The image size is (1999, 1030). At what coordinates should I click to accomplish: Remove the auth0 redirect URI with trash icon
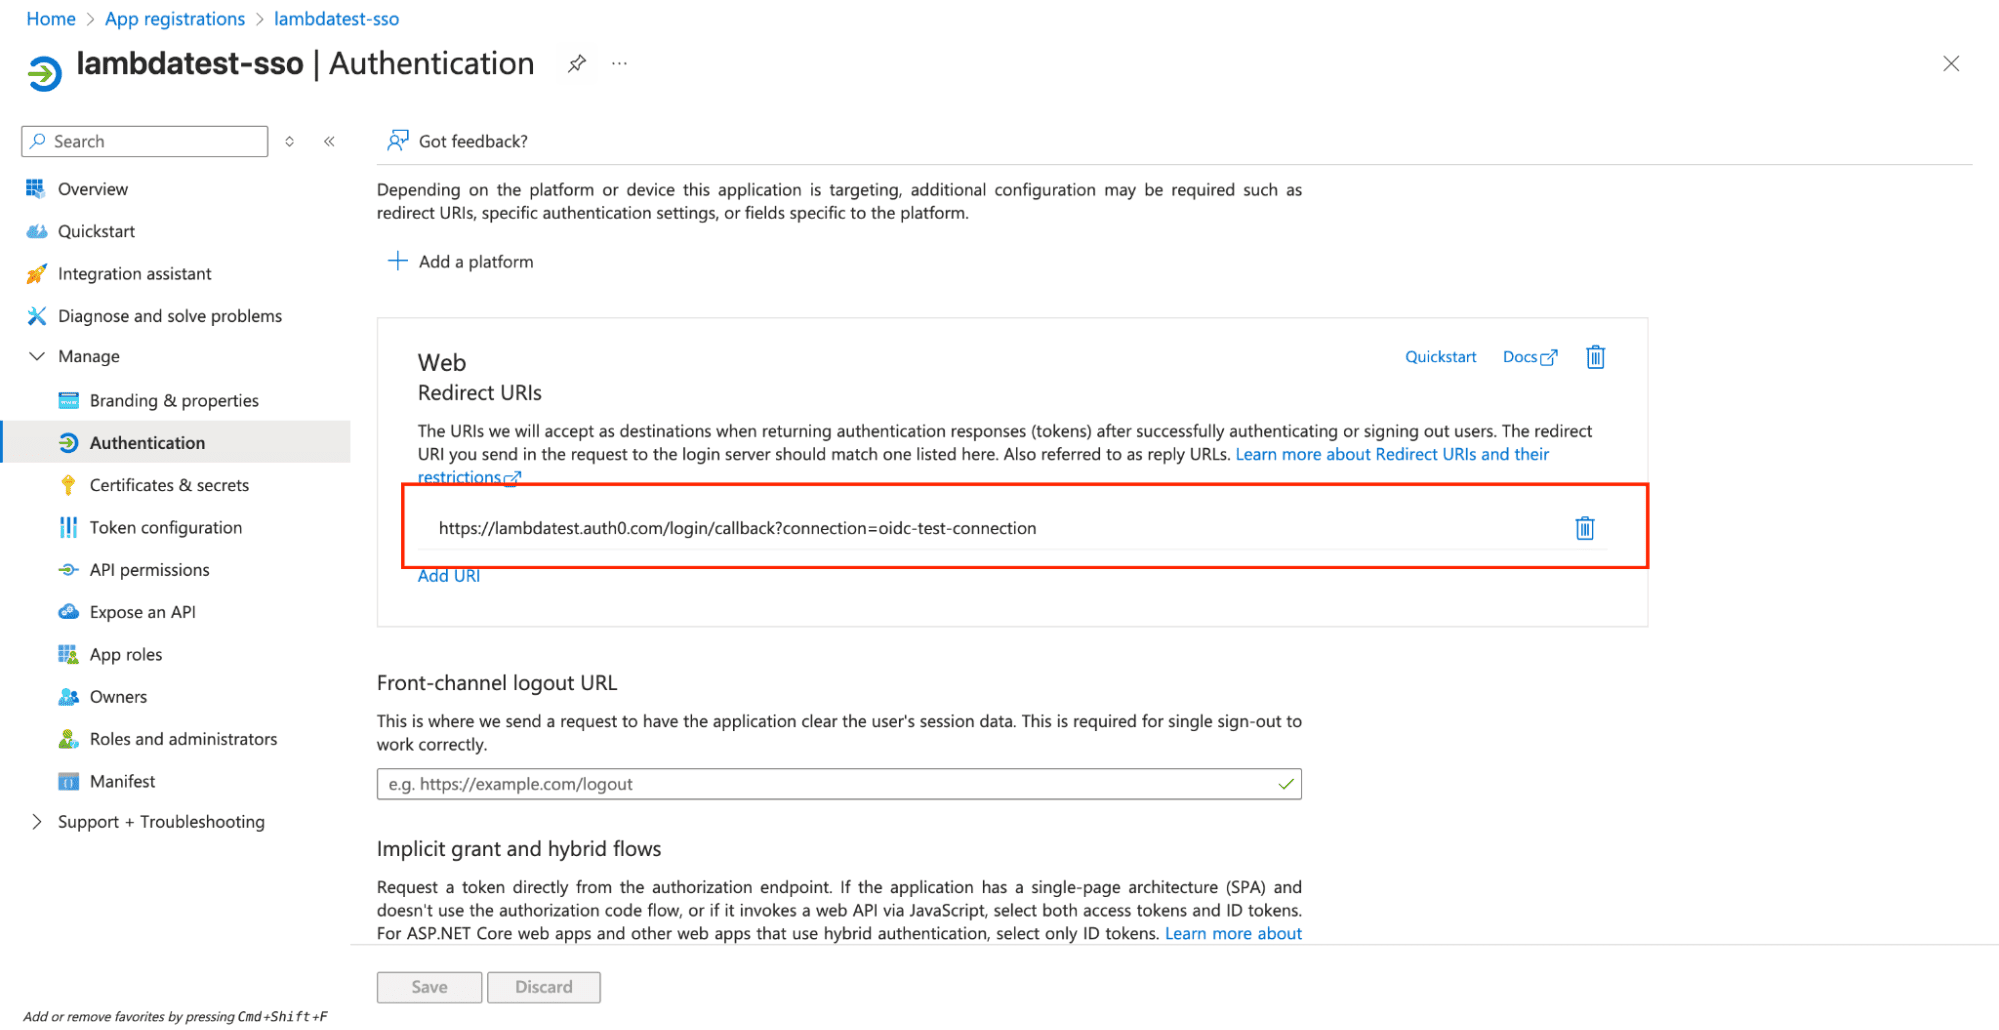click(1584, 528)
